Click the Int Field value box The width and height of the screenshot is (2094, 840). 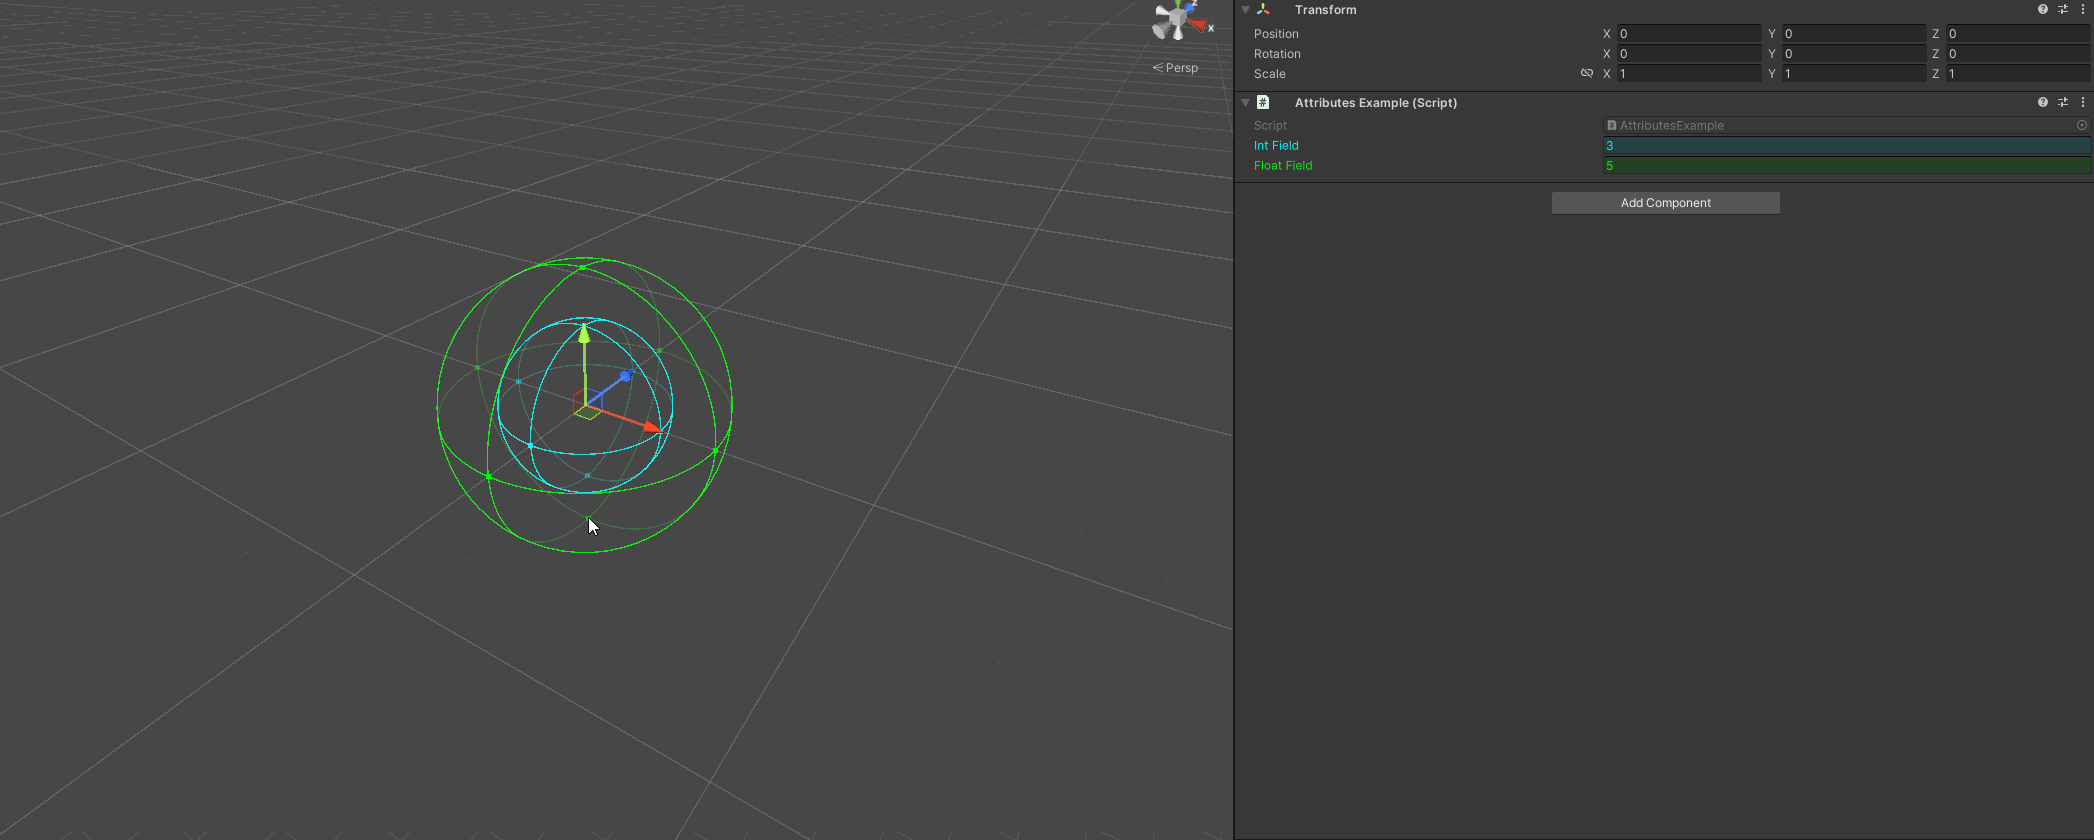click(1846, 146)
